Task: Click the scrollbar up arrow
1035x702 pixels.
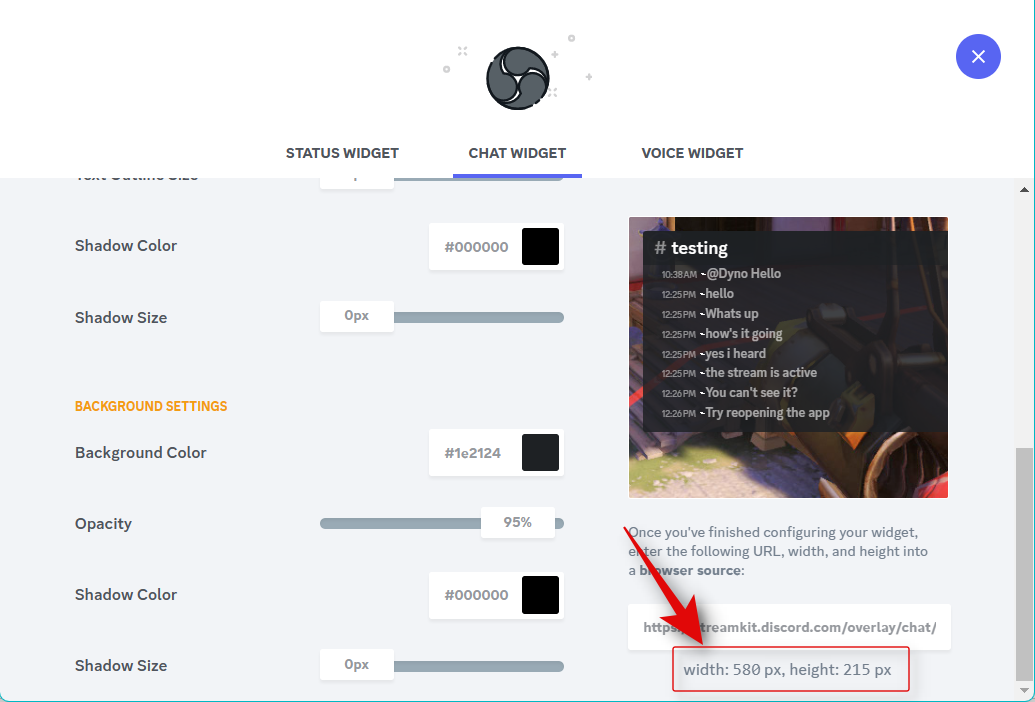Action: click(1024, 189)
